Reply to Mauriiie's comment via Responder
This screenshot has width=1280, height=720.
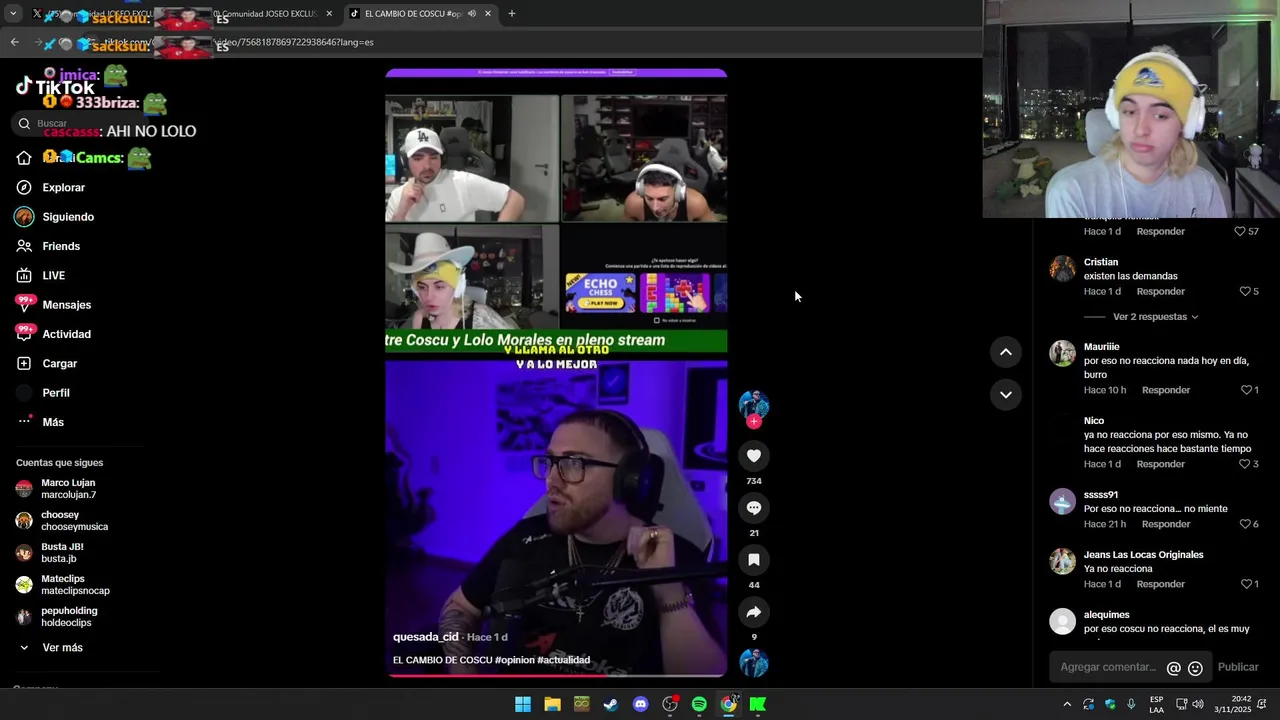(x=1166, y=390)
